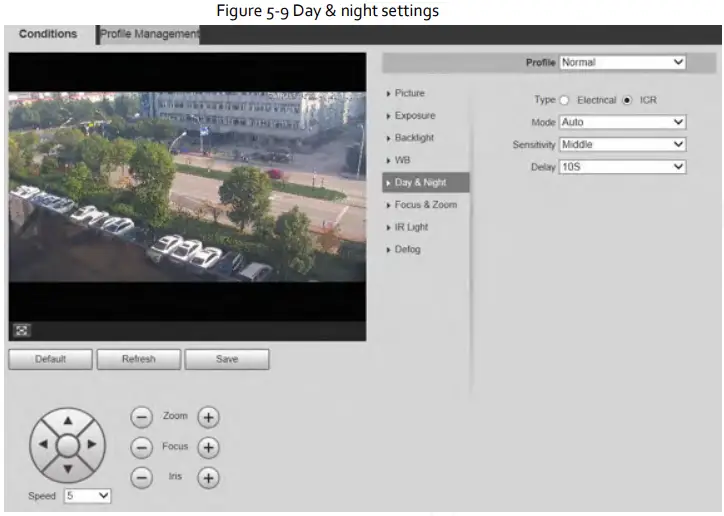Switch to Profile Management tab

click(150, 35)
